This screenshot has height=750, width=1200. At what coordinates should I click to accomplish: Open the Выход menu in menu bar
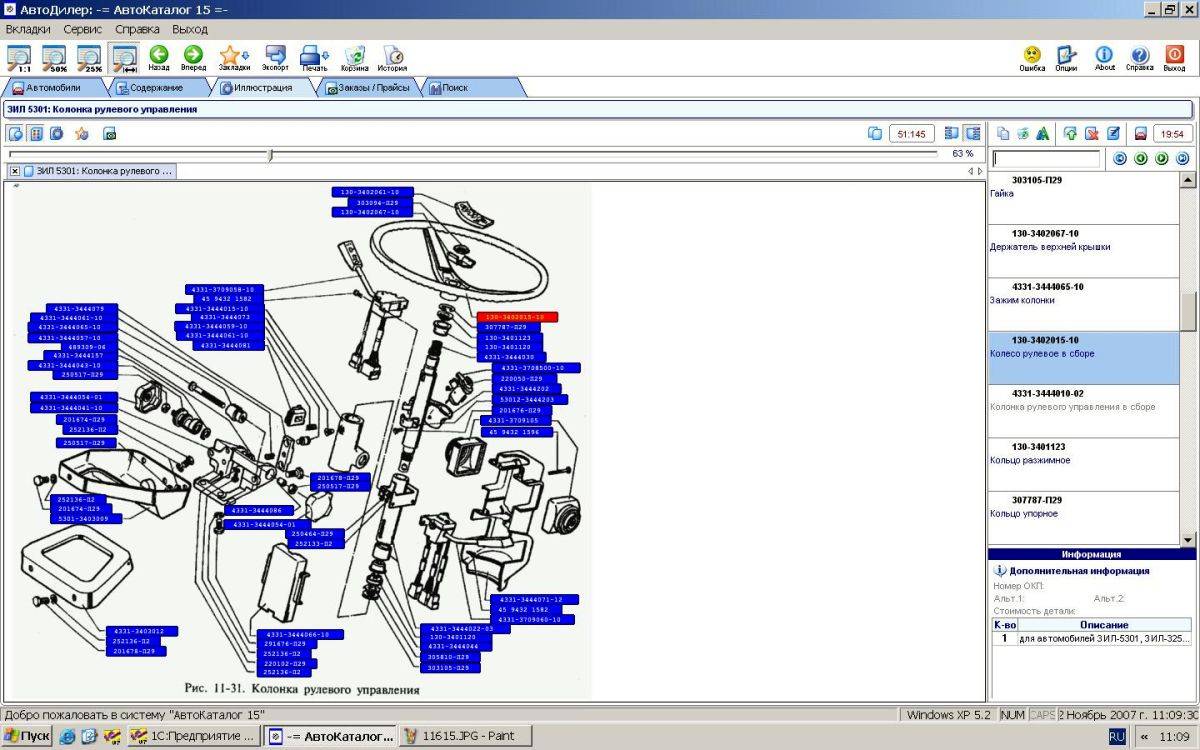tap(190, 30)
